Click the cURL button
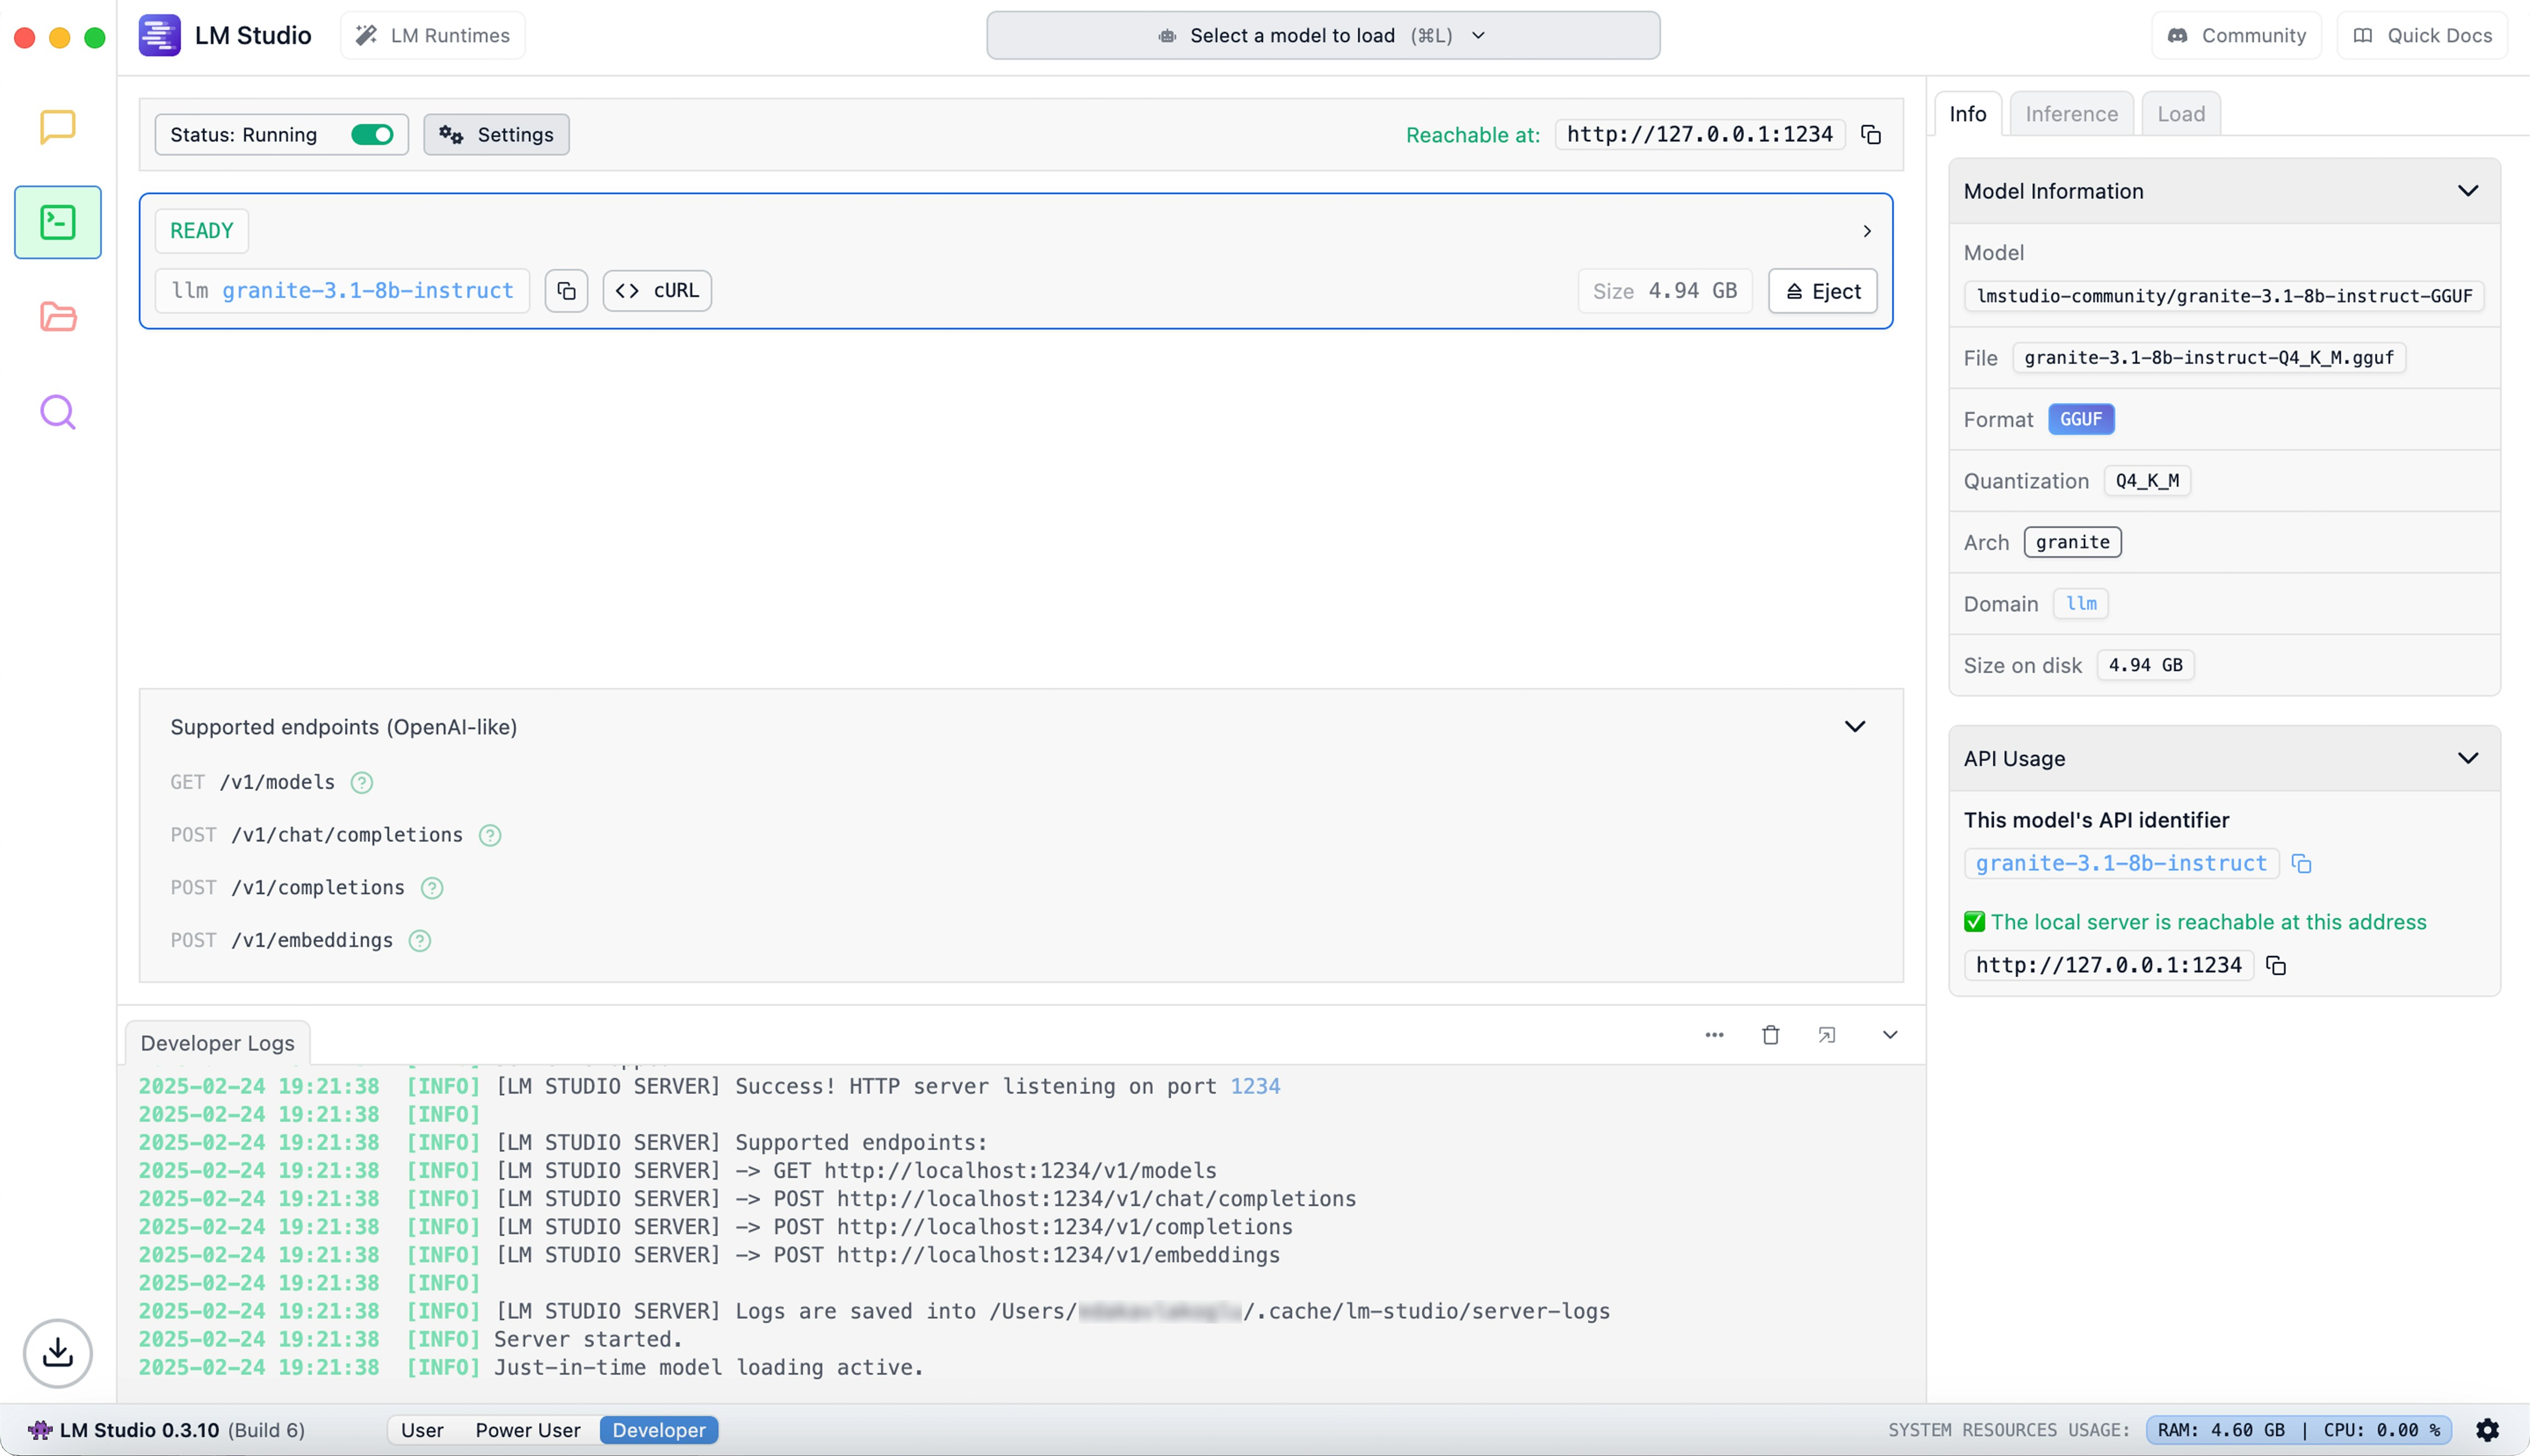Image resolution: width=2530 pixels, height=1456 pixels. point(657,291)
